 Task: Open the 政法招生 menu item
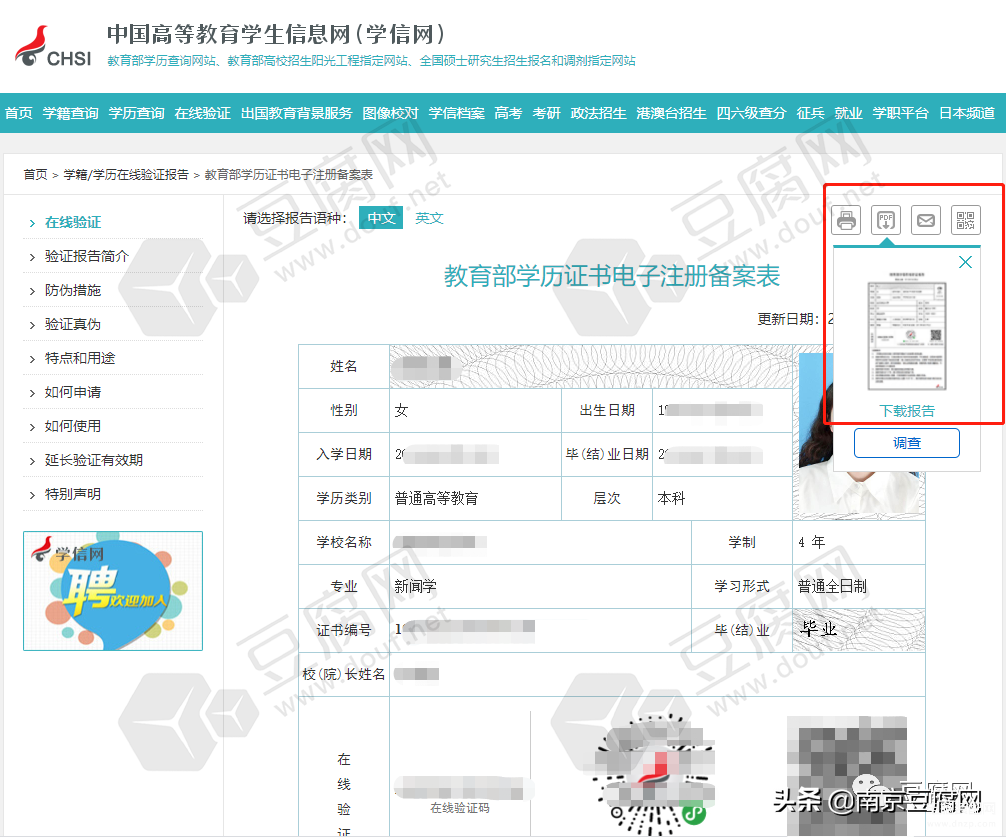599,114
